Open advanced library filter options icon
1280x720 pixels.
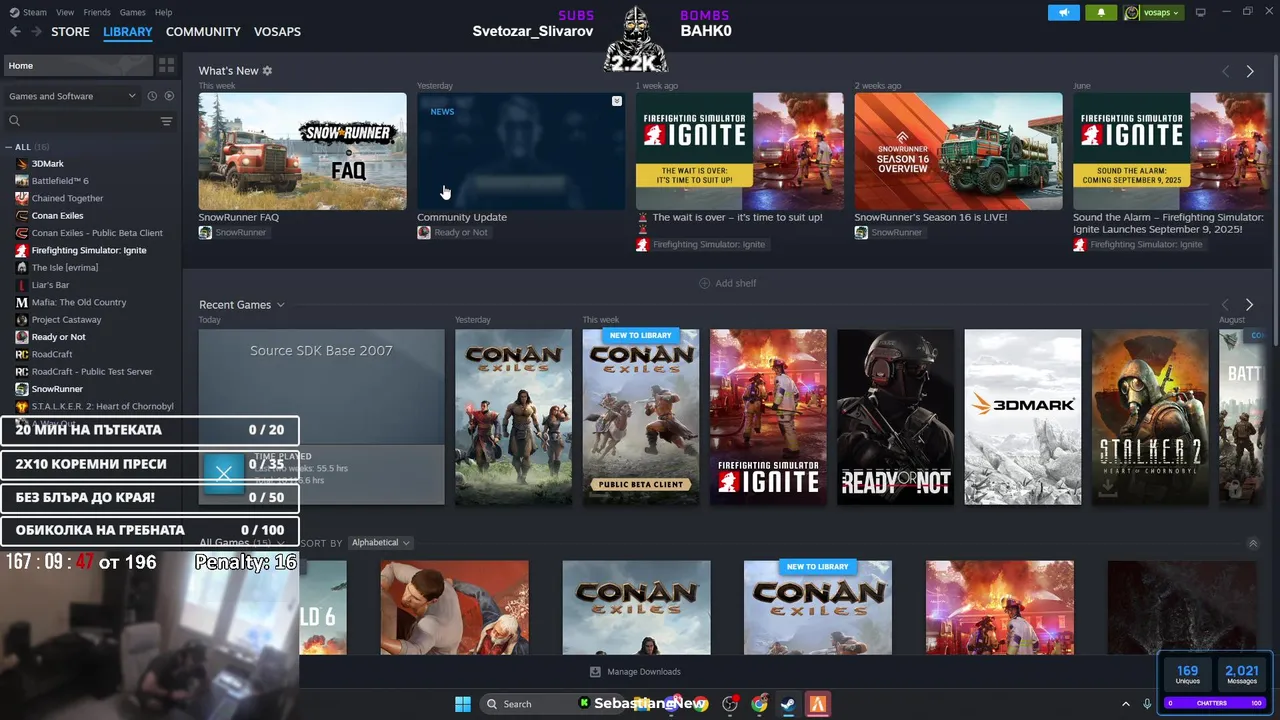point(166,121)
